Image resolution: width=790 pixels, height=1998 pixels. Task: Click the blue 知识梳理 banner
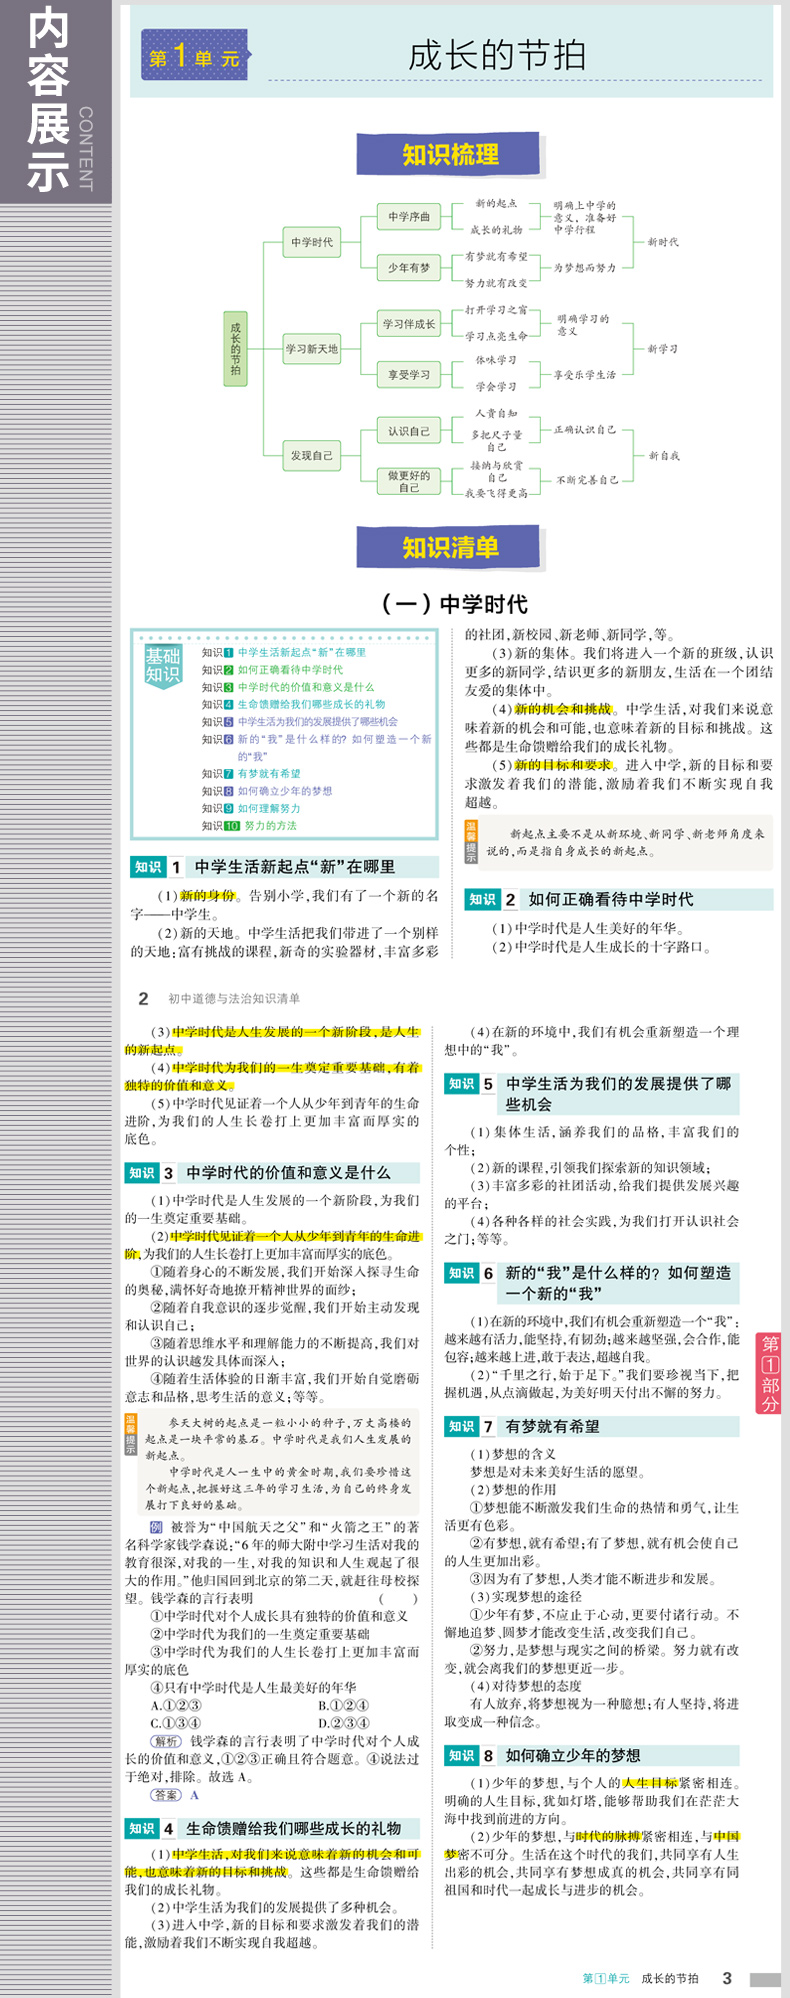[449, 154]
